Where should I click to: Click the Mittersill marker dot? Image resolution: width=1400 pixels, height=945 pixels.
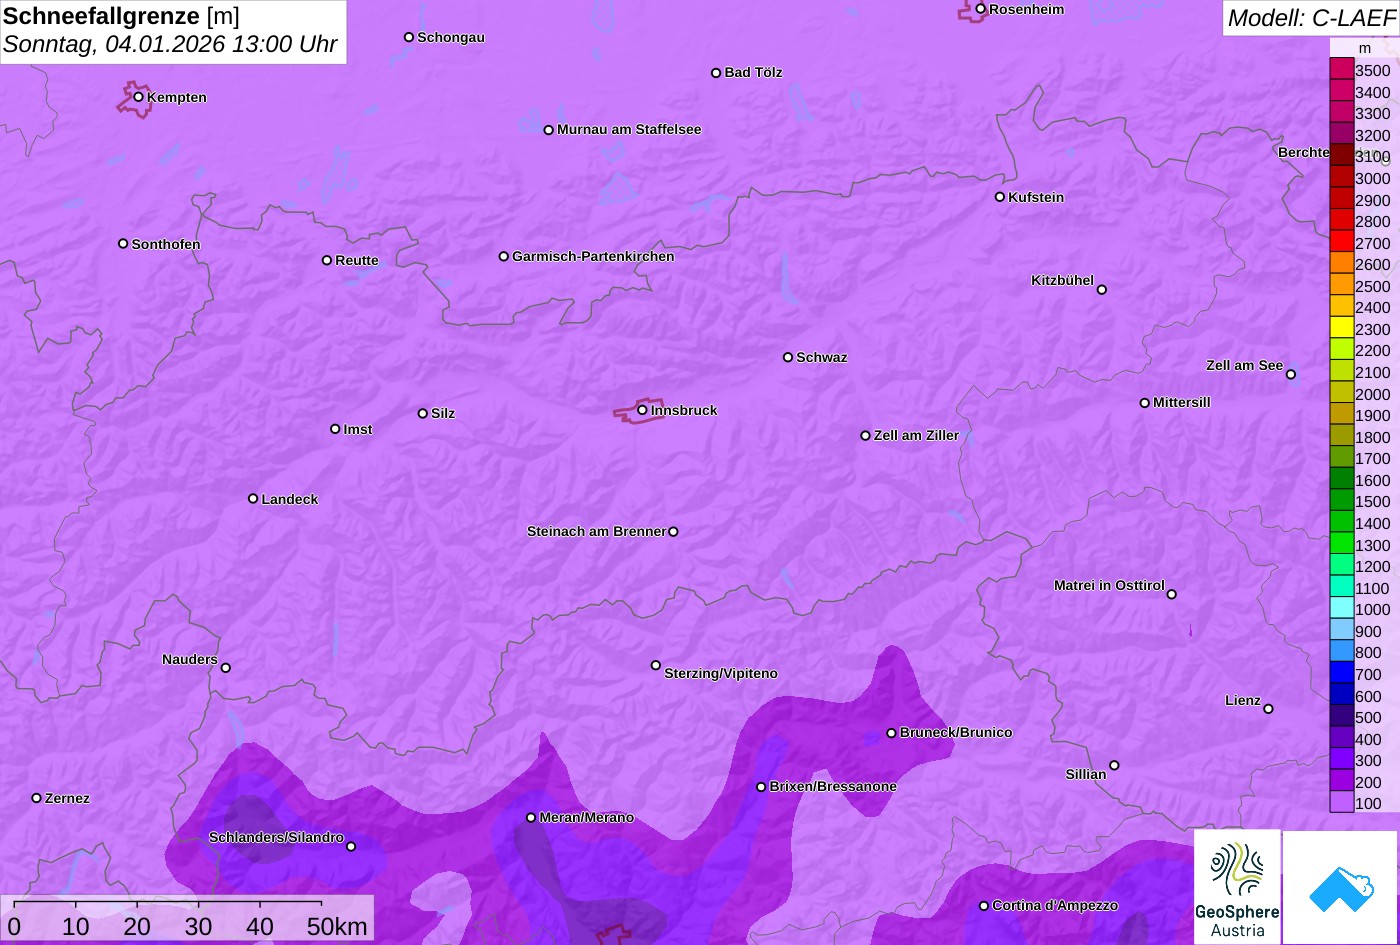point(1145,403)
